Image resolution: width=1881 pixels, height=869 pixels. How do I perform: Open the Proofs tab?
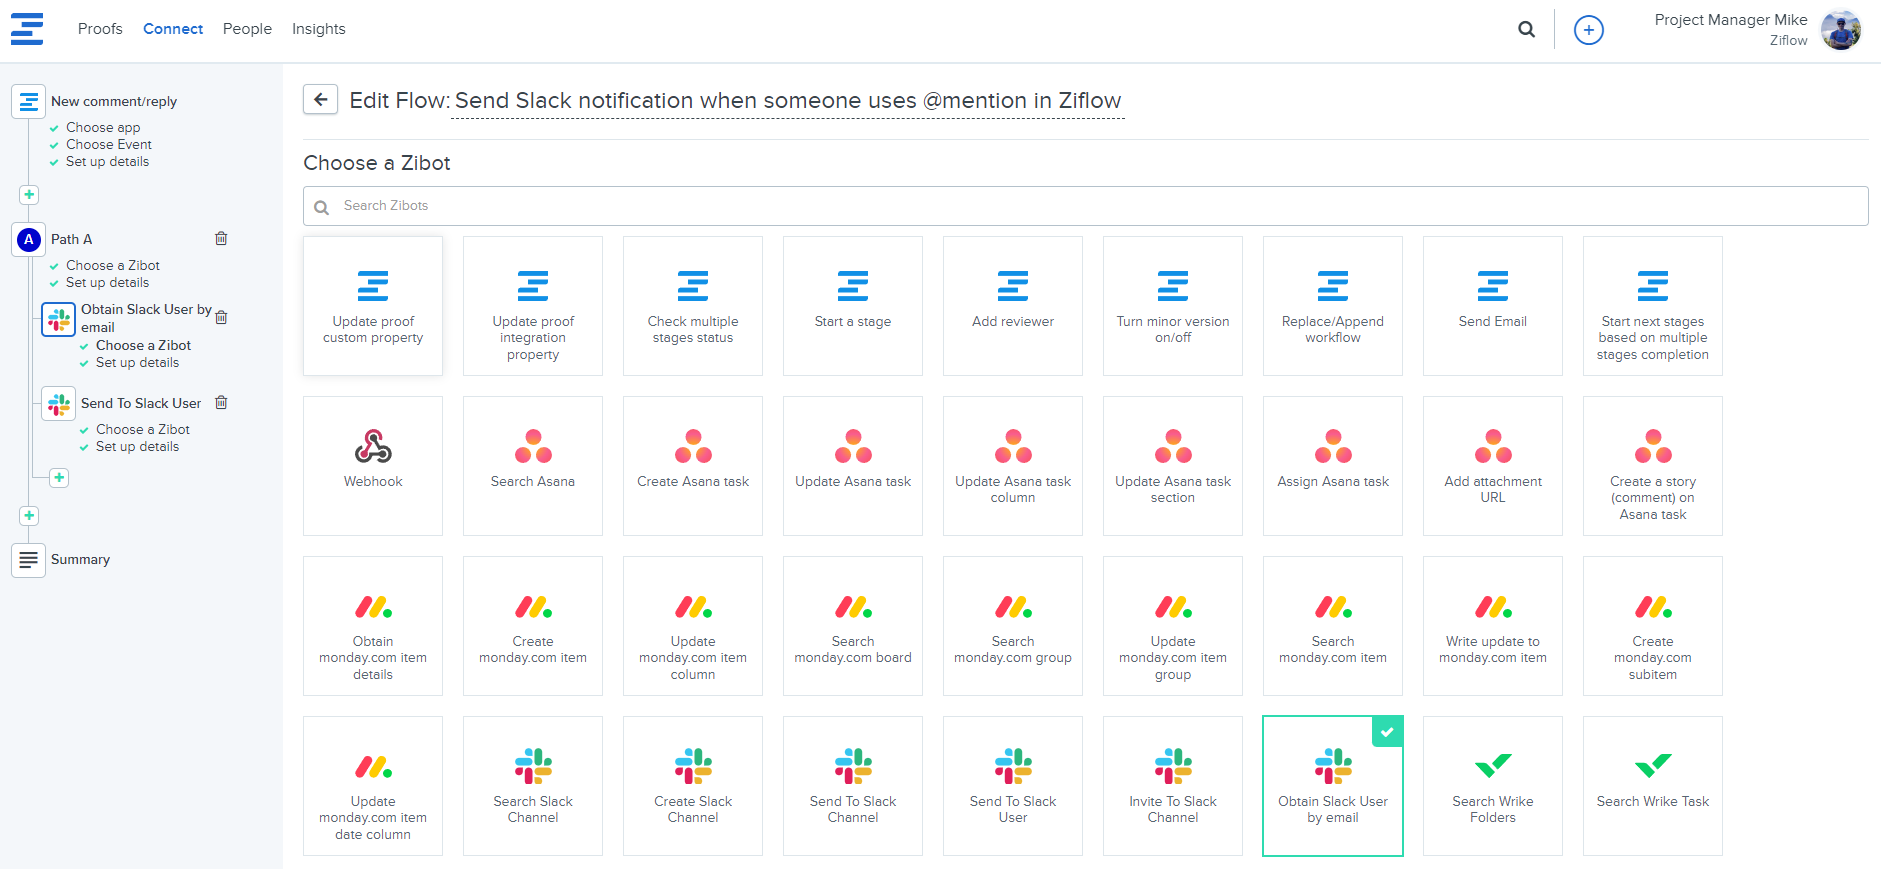pyautogui.click(x=100, y=29)
